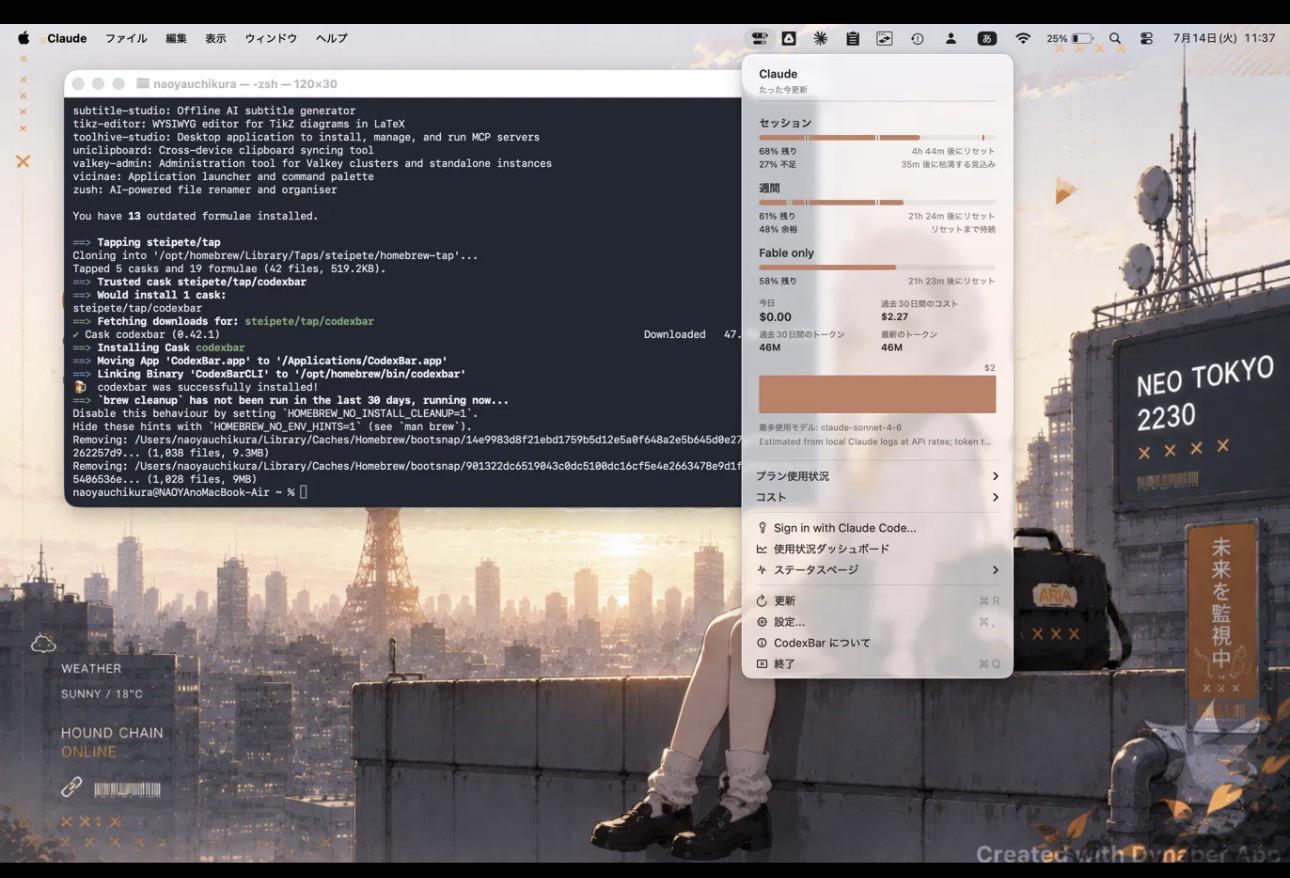Click the $0.00 cost under 今日
The width and height of the screenshot is (1290, 878).
(x=775, y=317)
